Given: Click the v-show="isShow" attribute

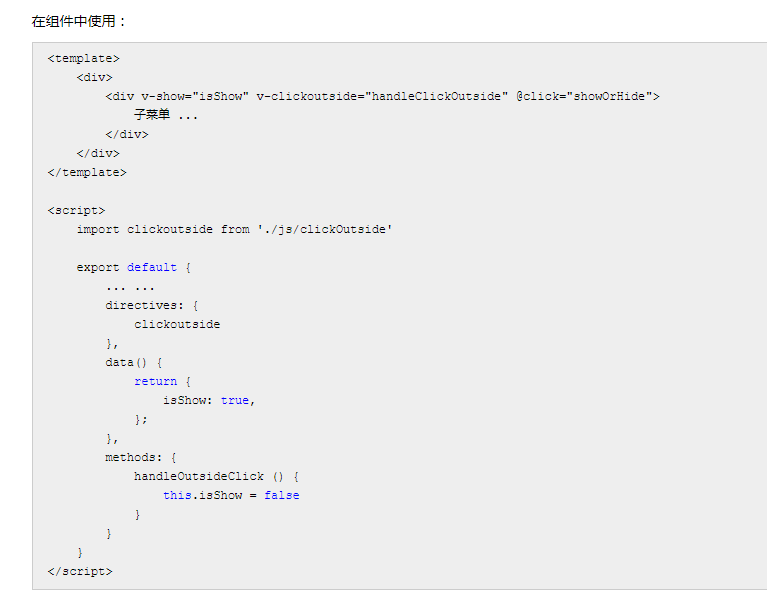Looking at the screenshot, I should pyautogui.click(x=194, y=96).
